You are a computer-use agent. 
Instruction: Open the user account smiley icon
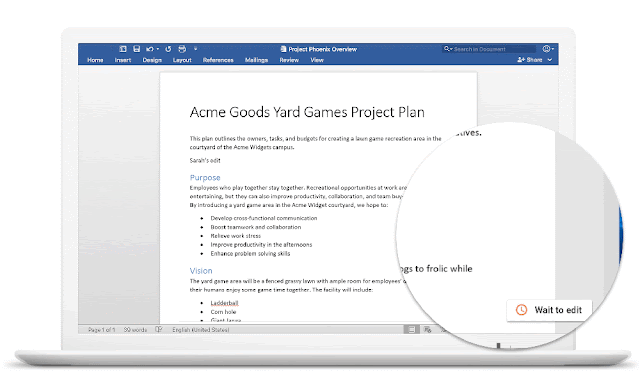pyautogui.click(x=546, y=49)
